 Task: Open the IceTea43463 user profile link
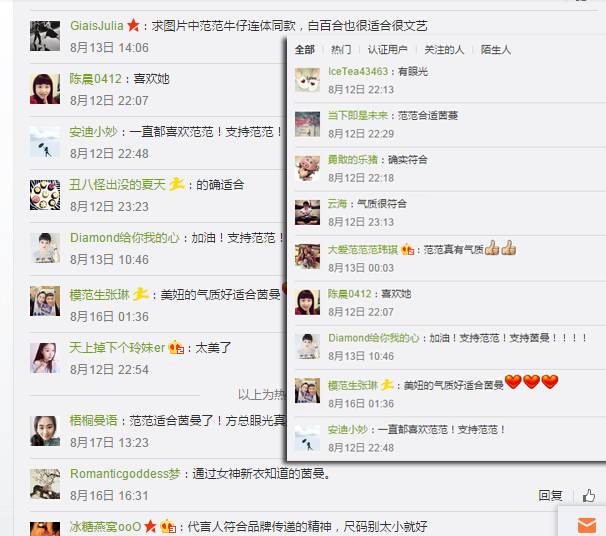coord(358,71)
